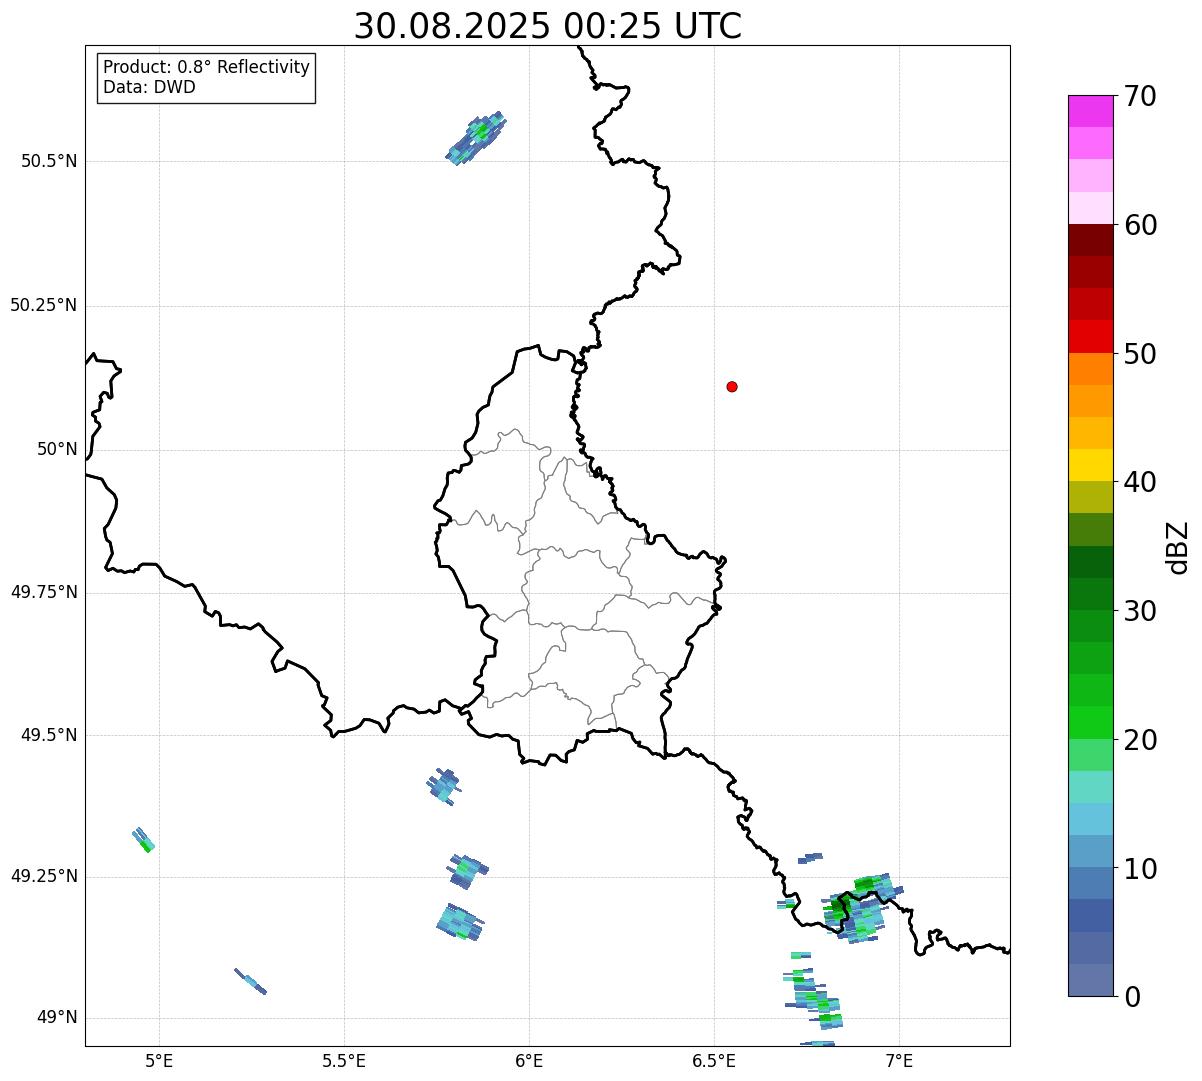Pick the mint green swatch just below 20
This screenshot has width=1202, height=1081.
tap(1091, 755)
